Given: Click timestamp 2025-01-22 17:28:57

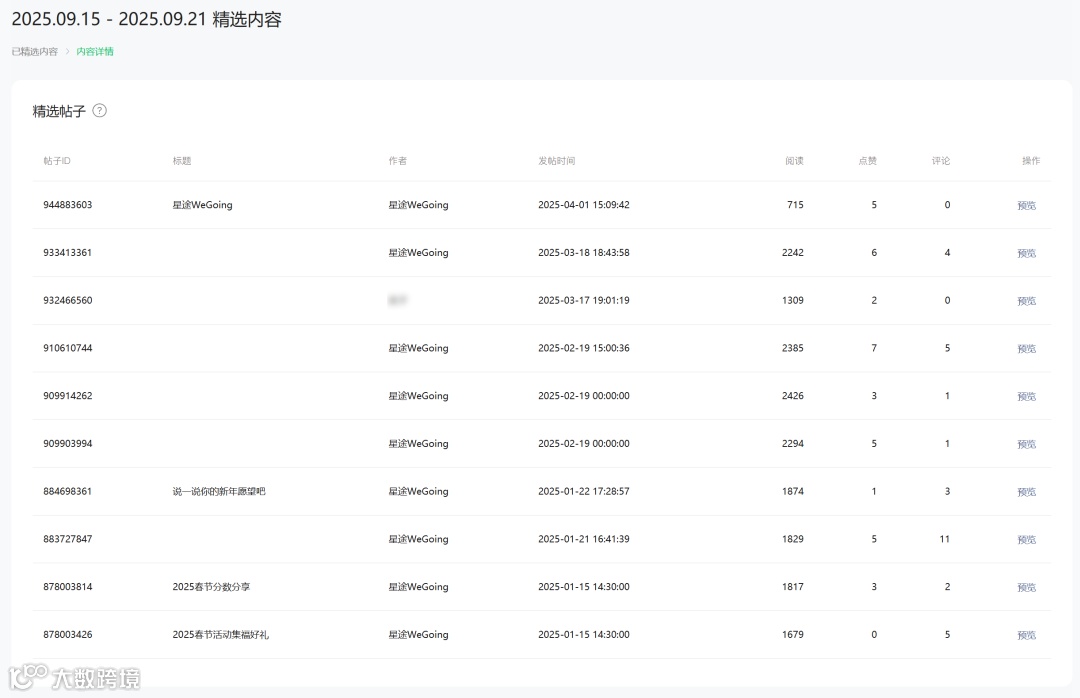Looking at the screenshot, I should (x=583, y=491).
